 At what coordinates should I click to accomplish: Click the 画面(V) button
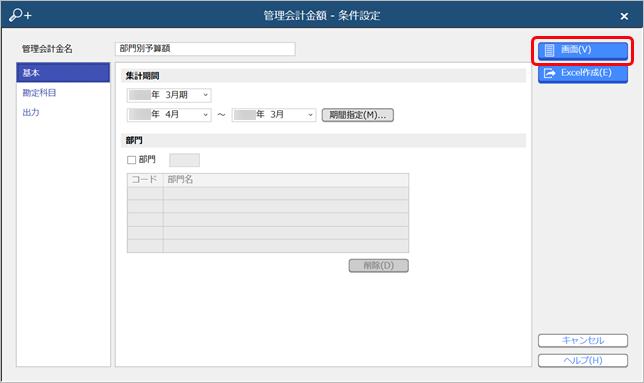click(x=583, y=50)
